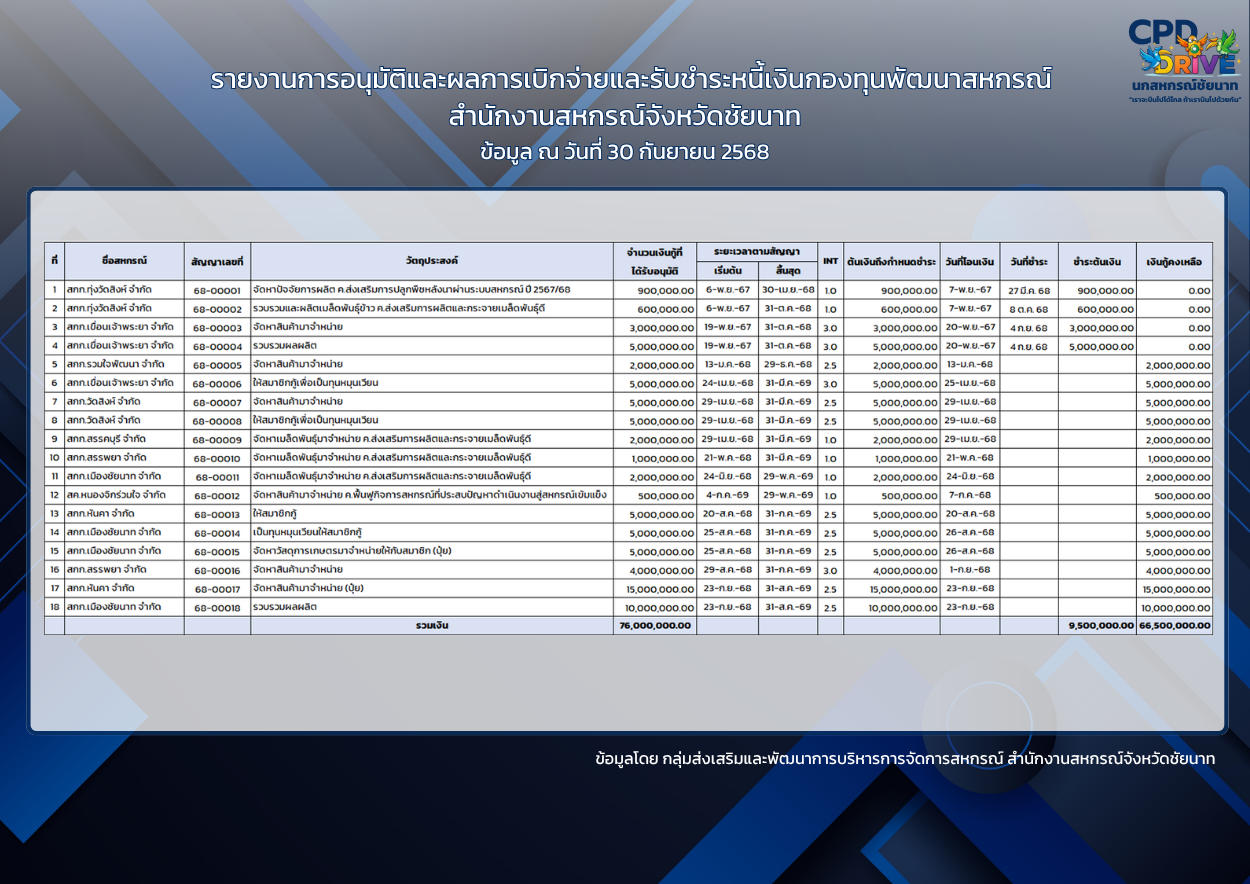Click the 'INT' column header
The image size is (1250, 884).
830,261
